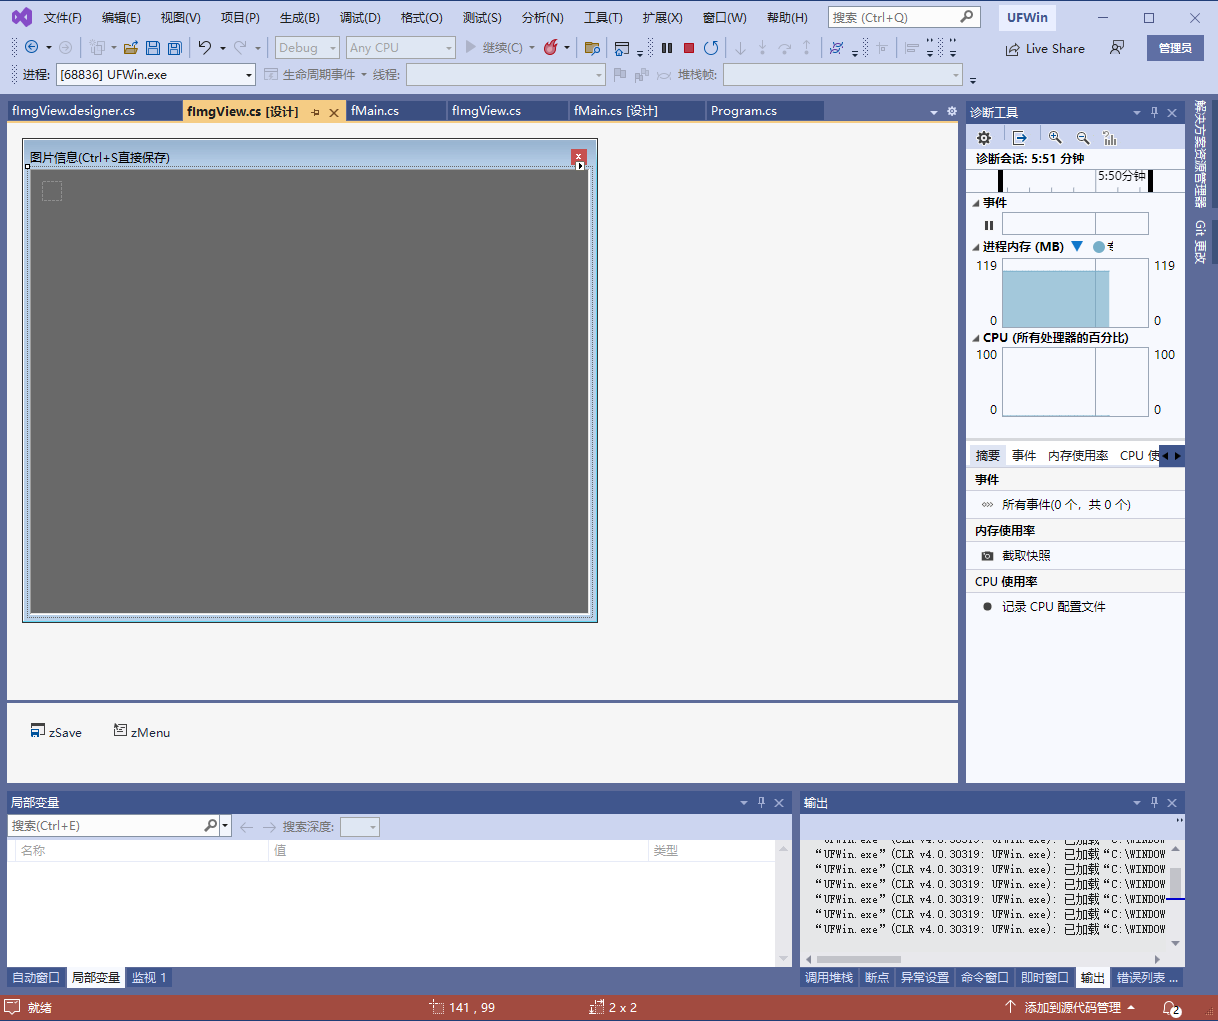Toggle auto-hide pin on 诊断工具 panel

click(1154, 112)
